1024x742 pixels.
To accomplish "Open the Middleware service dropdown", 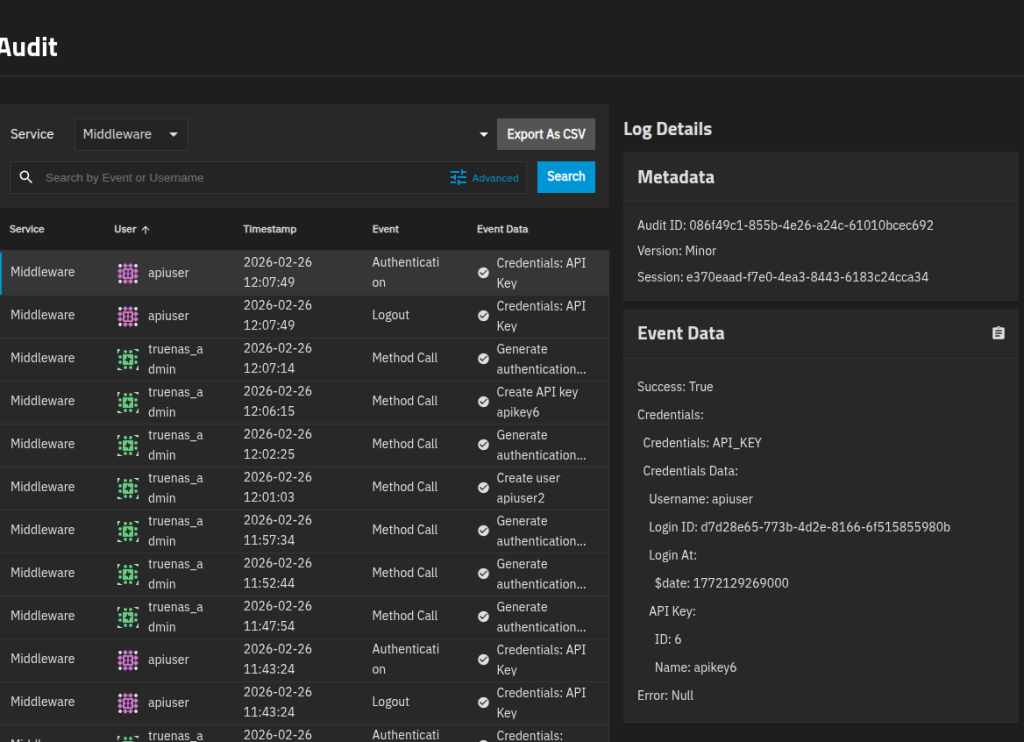I will (131, 134).
